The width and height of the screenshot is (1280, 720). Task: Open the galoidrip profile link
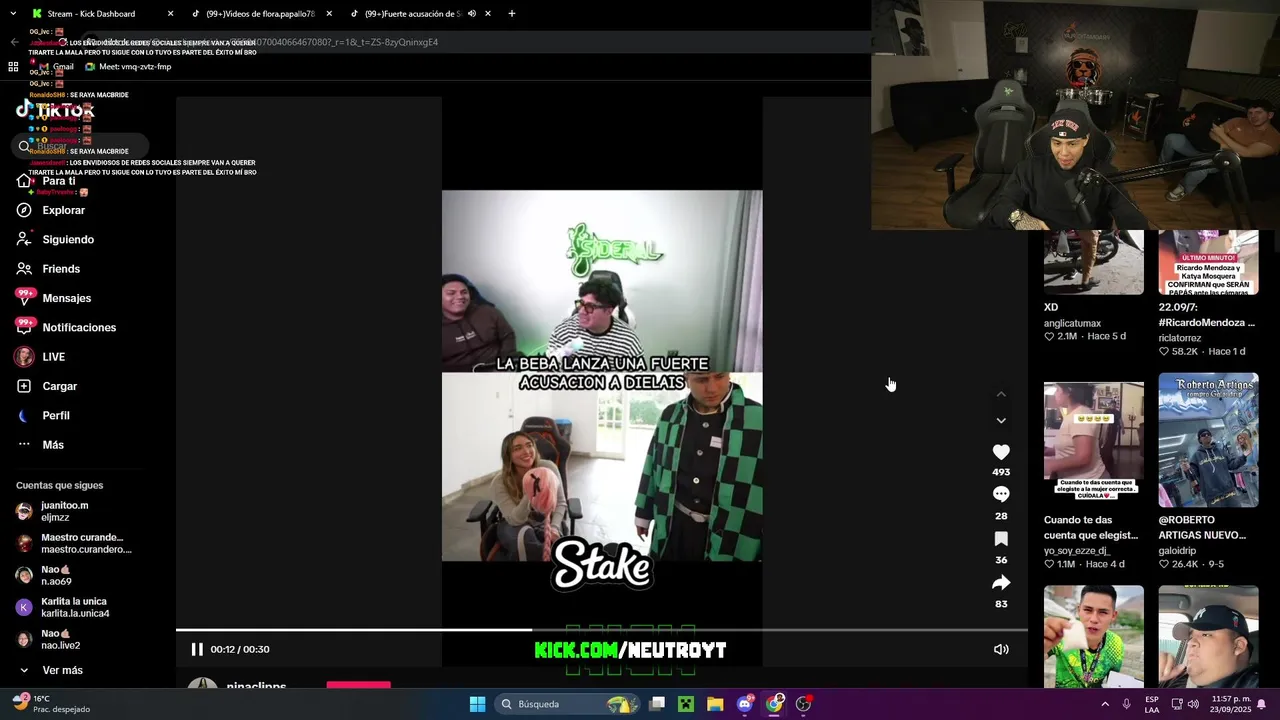pyautogui.click(x=1178, y=550)
